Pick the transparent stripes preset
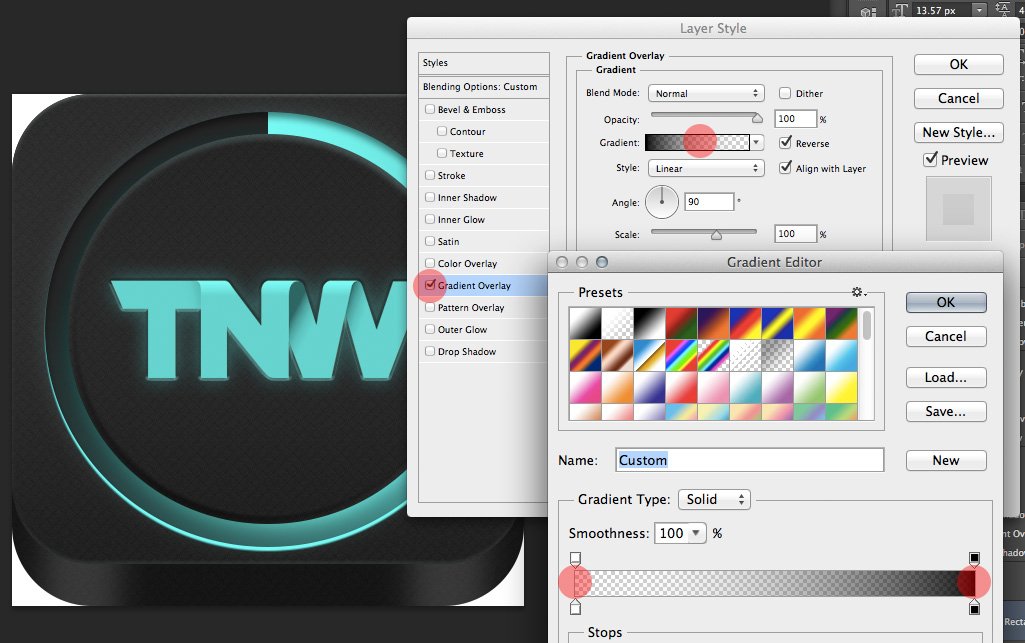 (745, 355)
